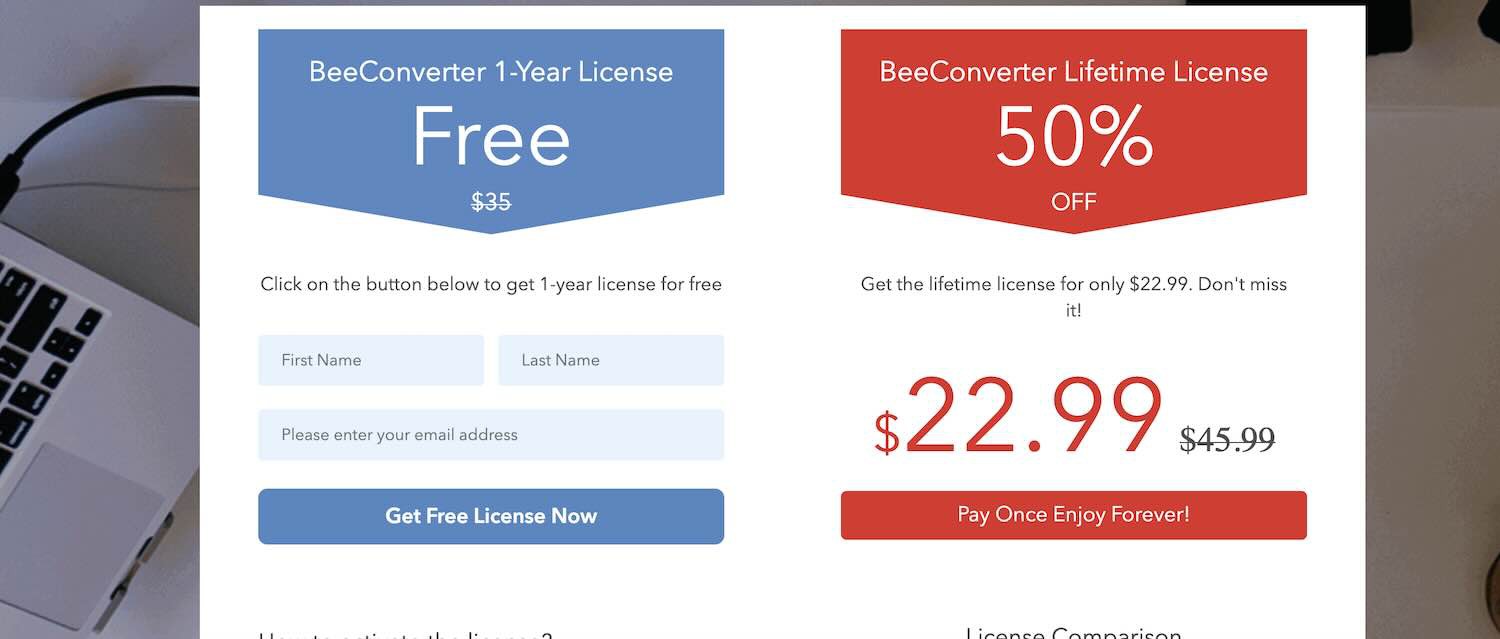
Task: Click the red dollar sign symbol
Action: coord(886,433)
